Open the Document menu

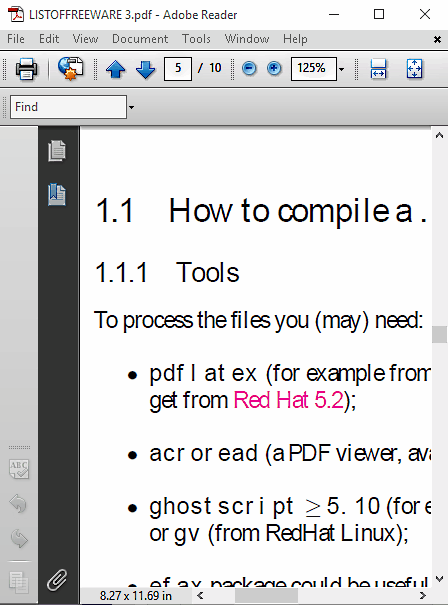click(x=140, y=39)
